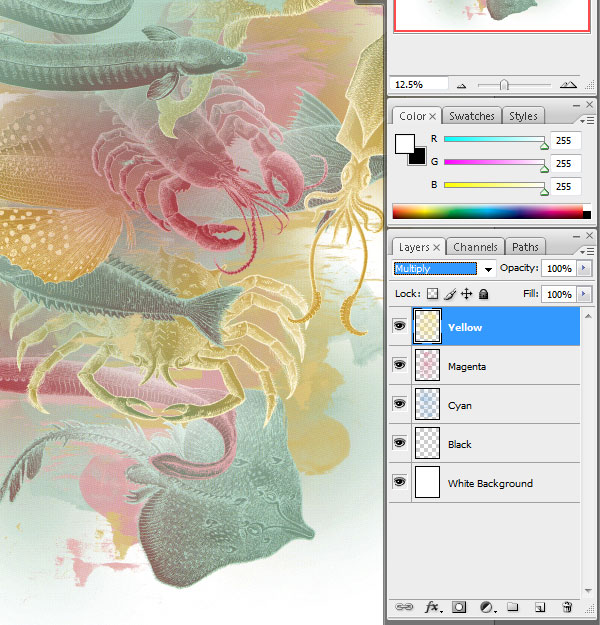Open the Multiply blend mode dropdown

pyautogui.click(x=488, y=269)
